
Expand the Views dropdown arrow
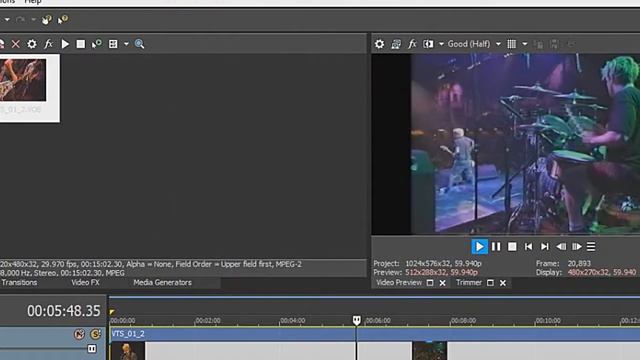pyautogui.click(x=126, y=44)
